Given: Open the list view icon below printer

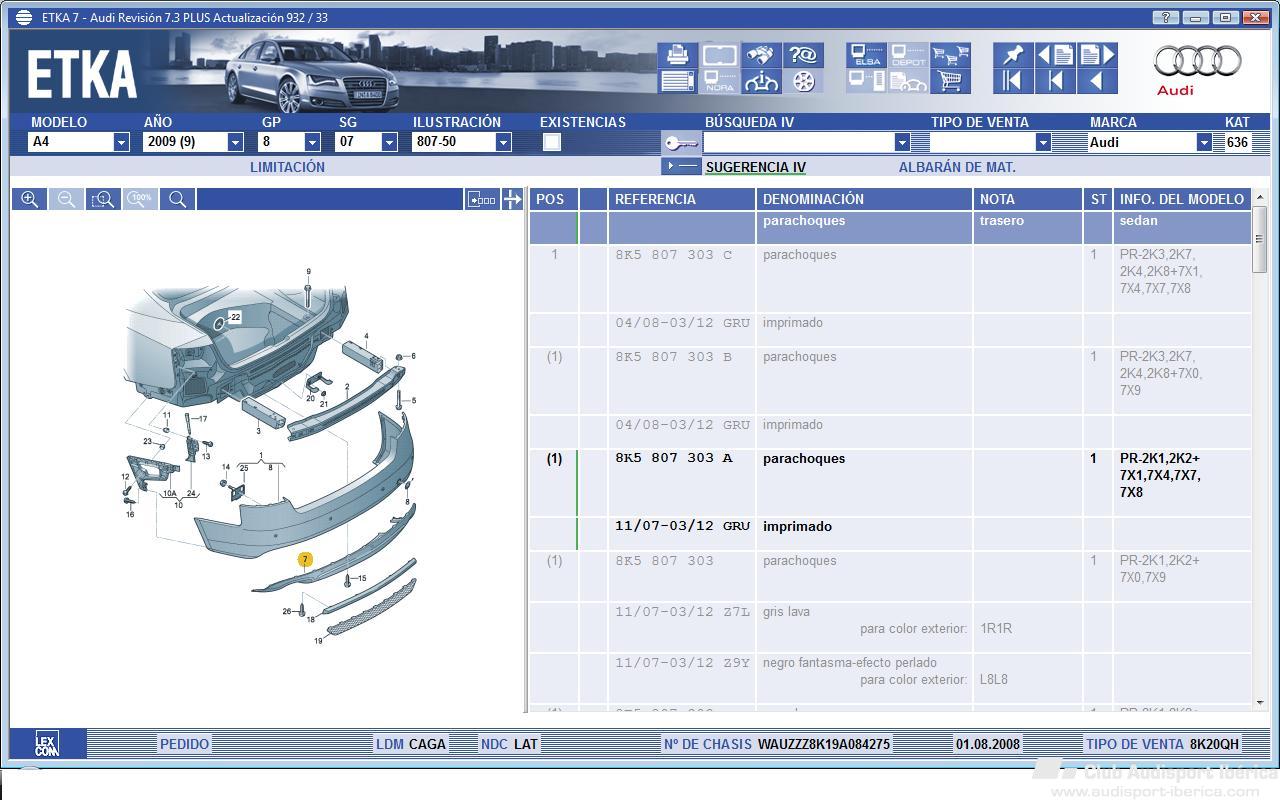Looking at the screenshot, I should (677, 82).
